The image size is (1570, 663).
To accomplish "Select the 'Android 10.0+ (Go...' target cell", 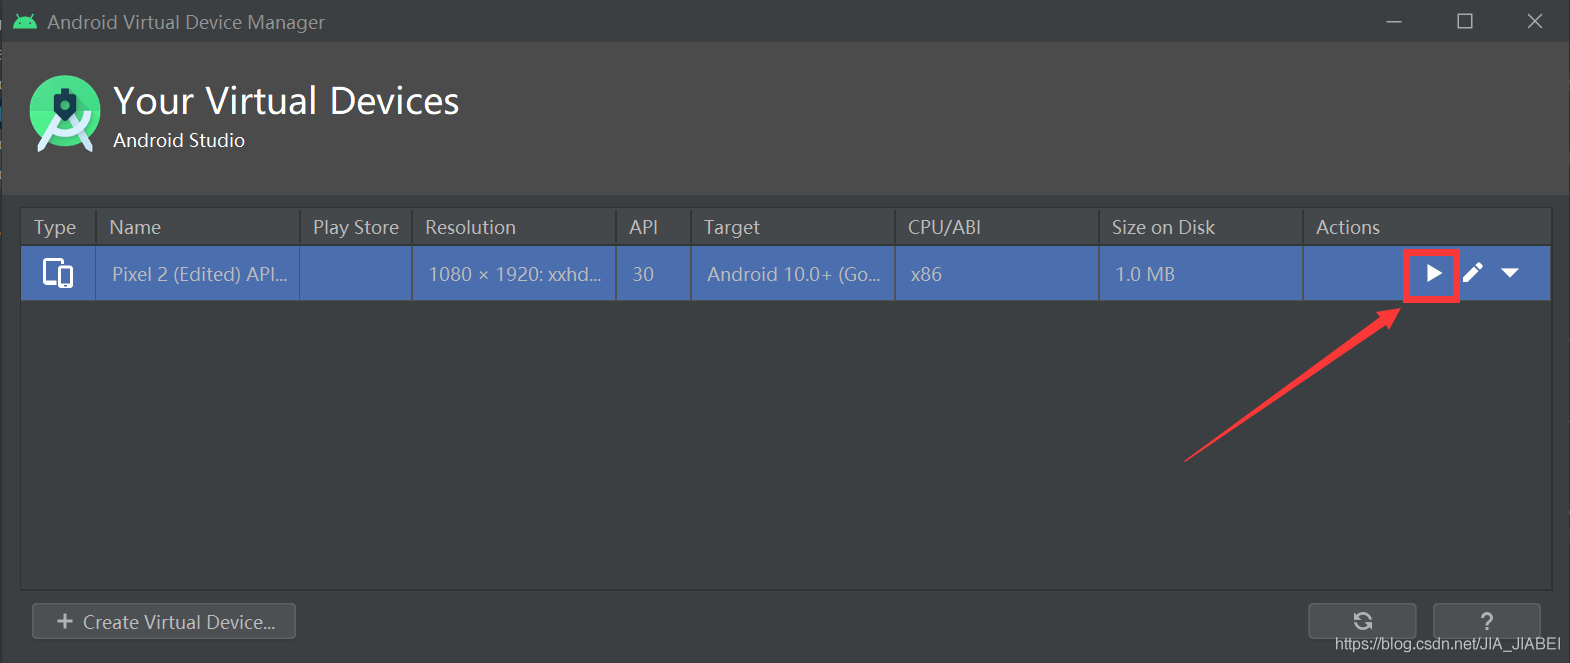I will (793, 273).
